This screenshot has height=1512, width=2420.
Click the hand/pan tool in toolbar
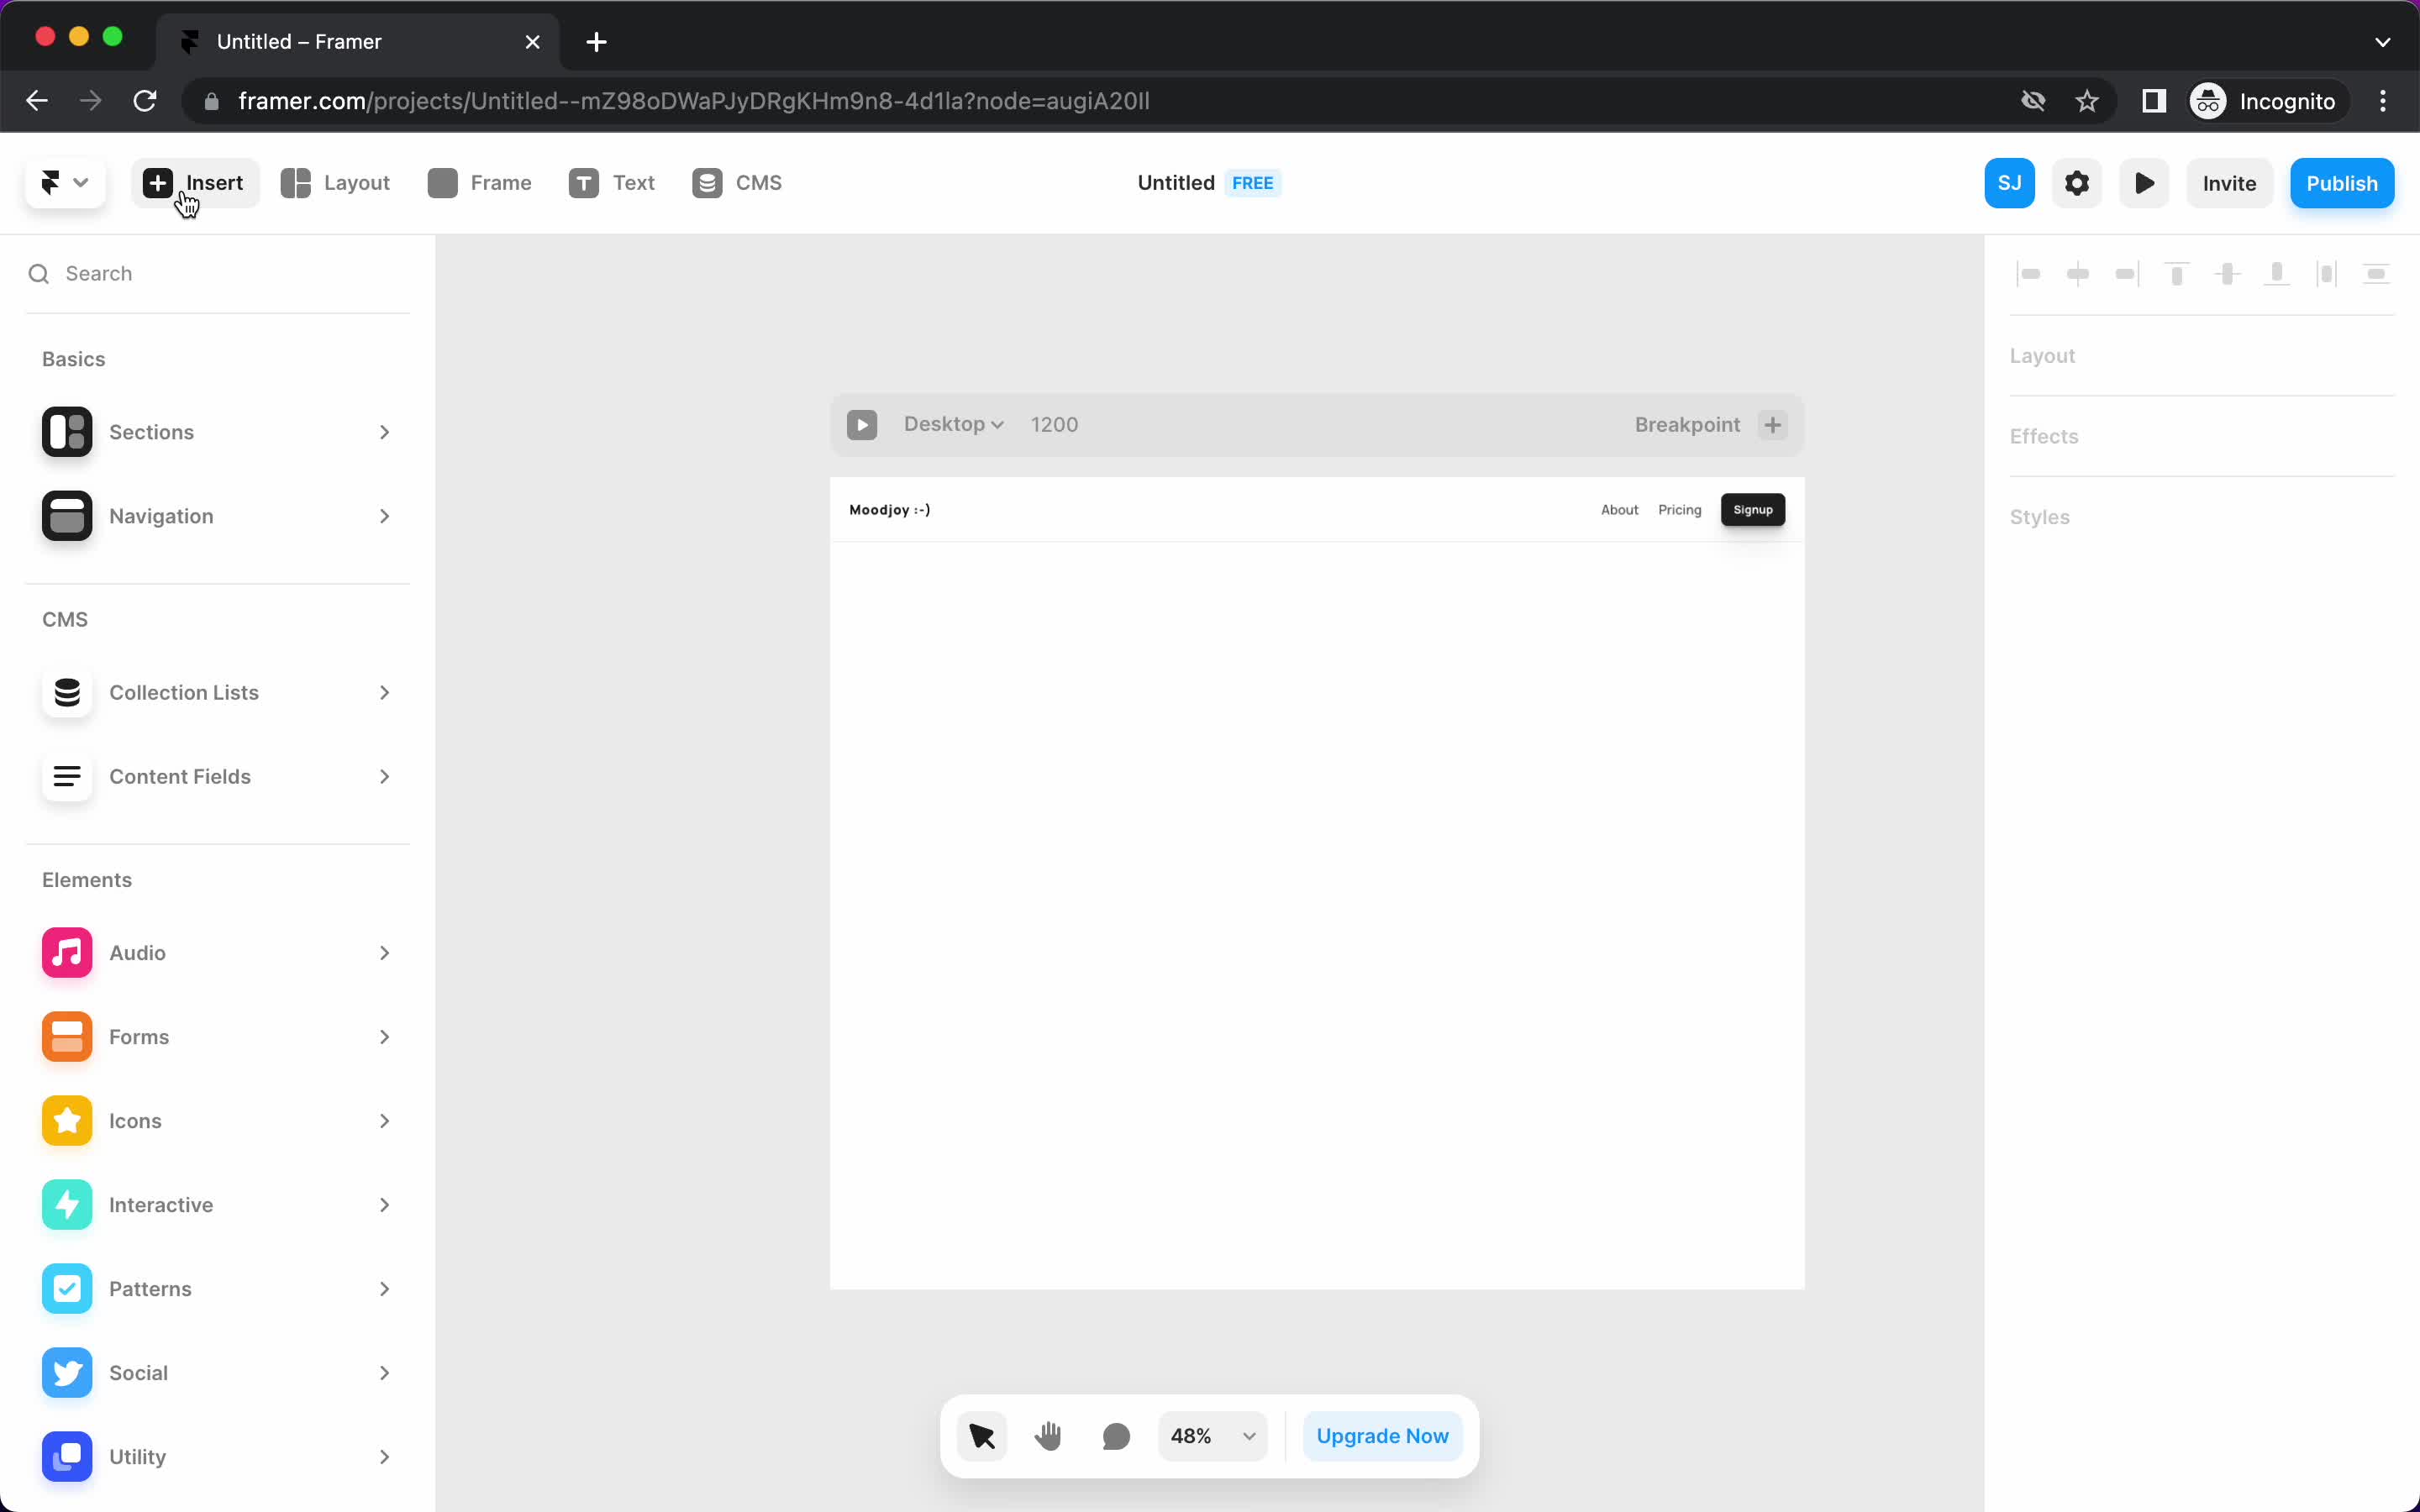[x=1047, y=1436]
